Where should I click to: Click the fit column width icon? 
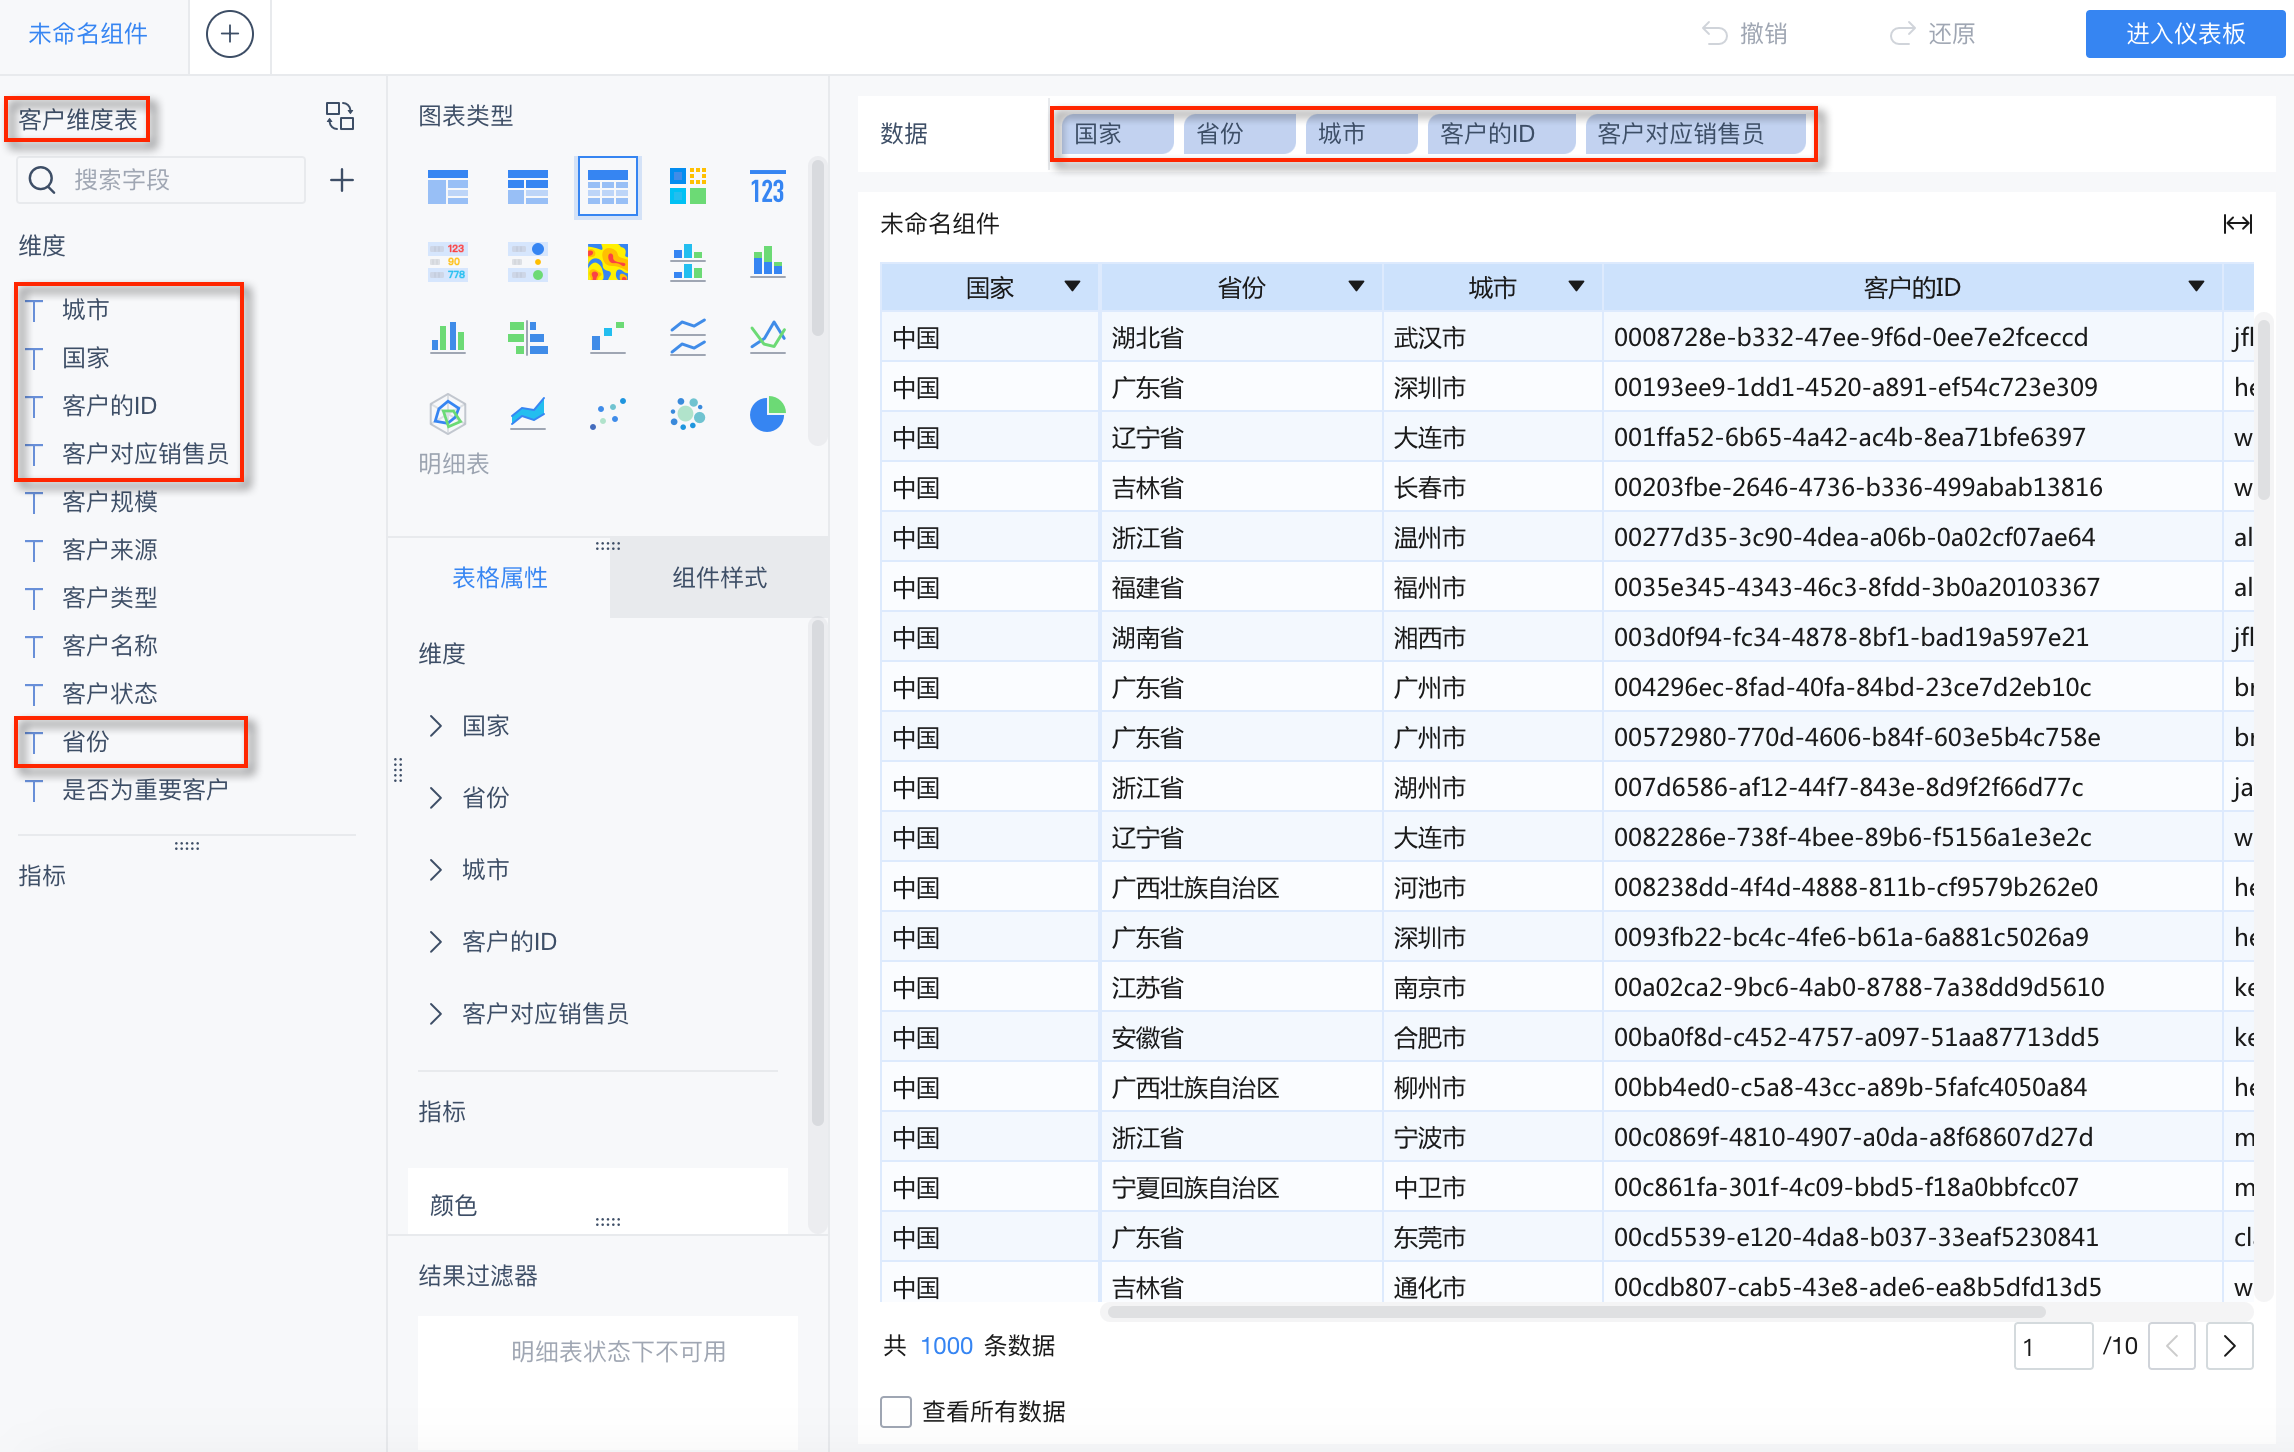click(2237, 224)
